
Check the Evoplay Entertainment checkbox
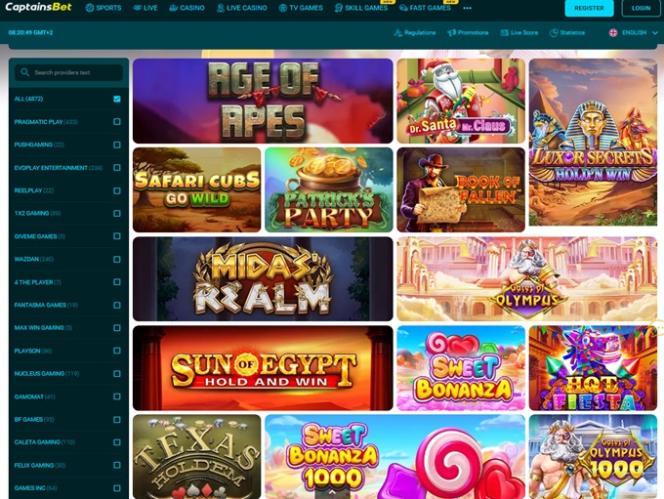point(117,168)
